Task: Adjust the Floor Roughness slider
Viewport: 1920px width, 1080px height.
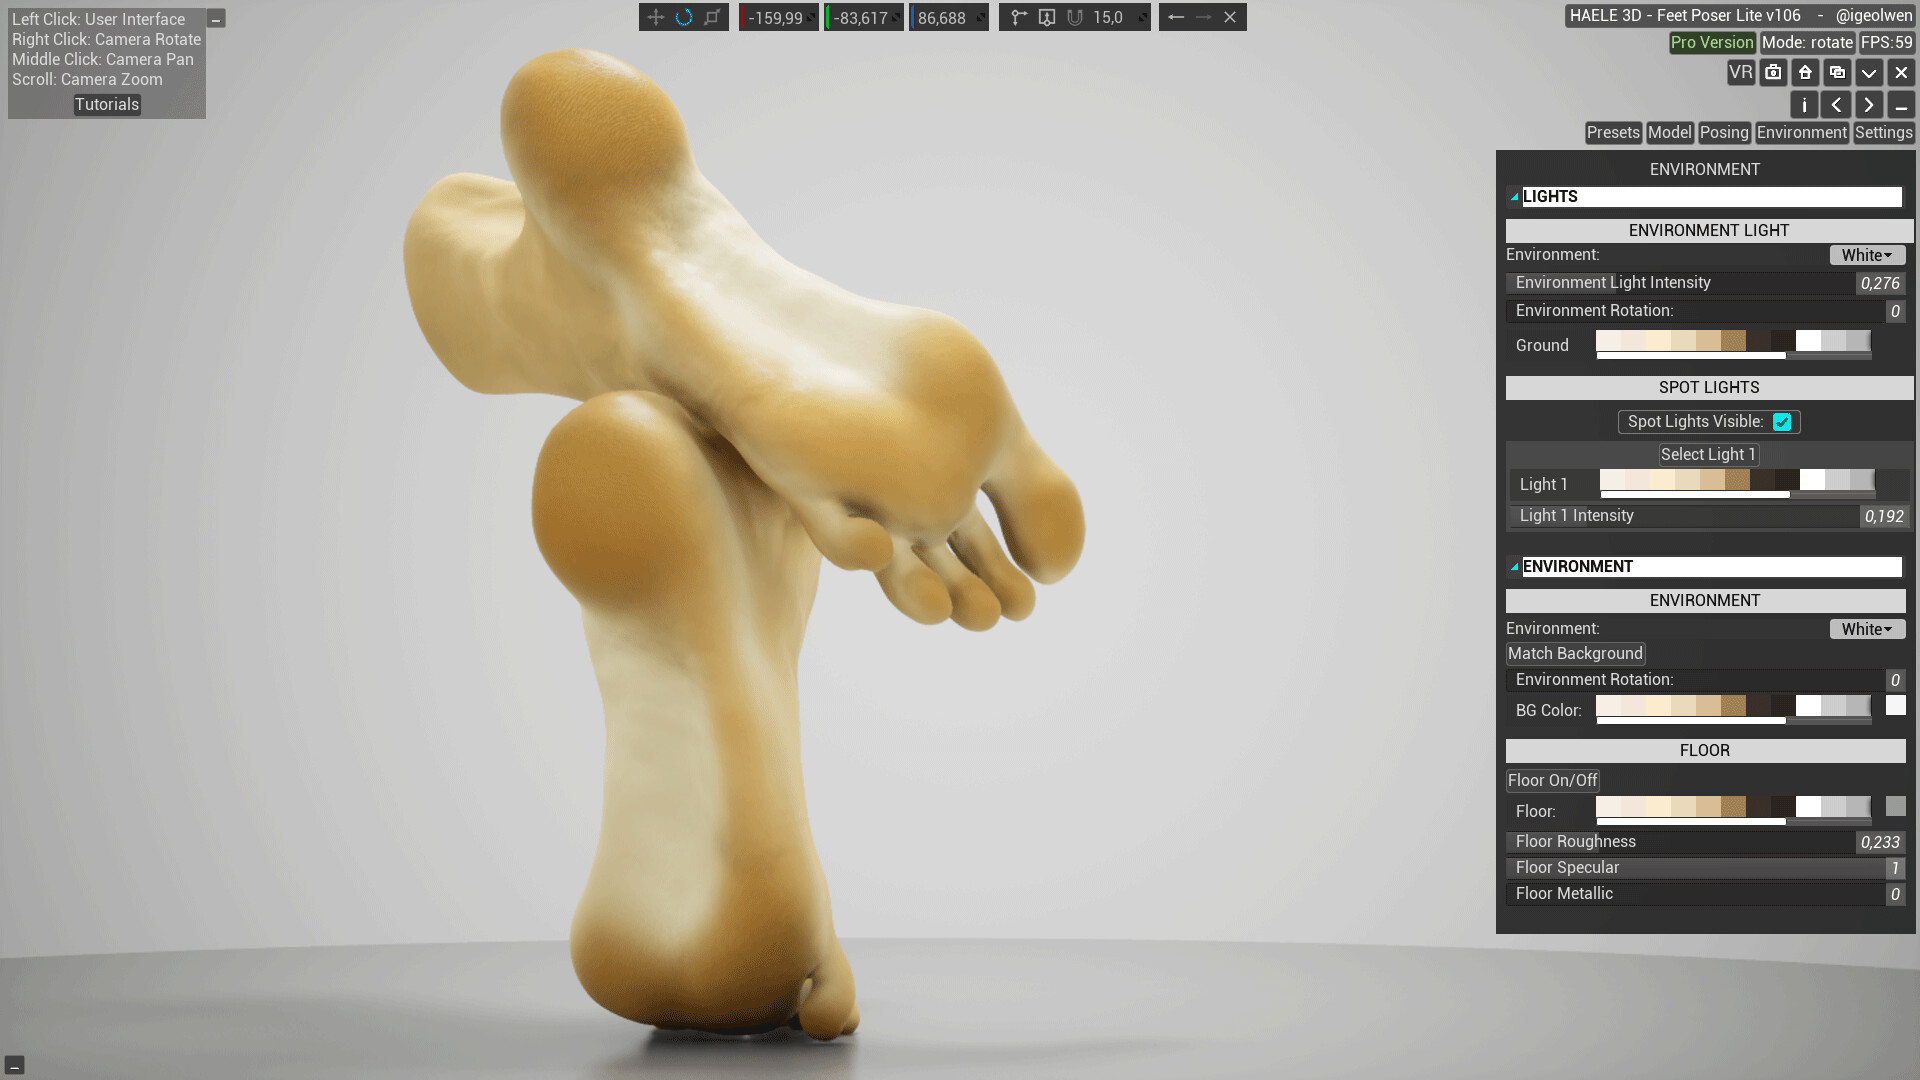Action: [x=1680, y=842]
